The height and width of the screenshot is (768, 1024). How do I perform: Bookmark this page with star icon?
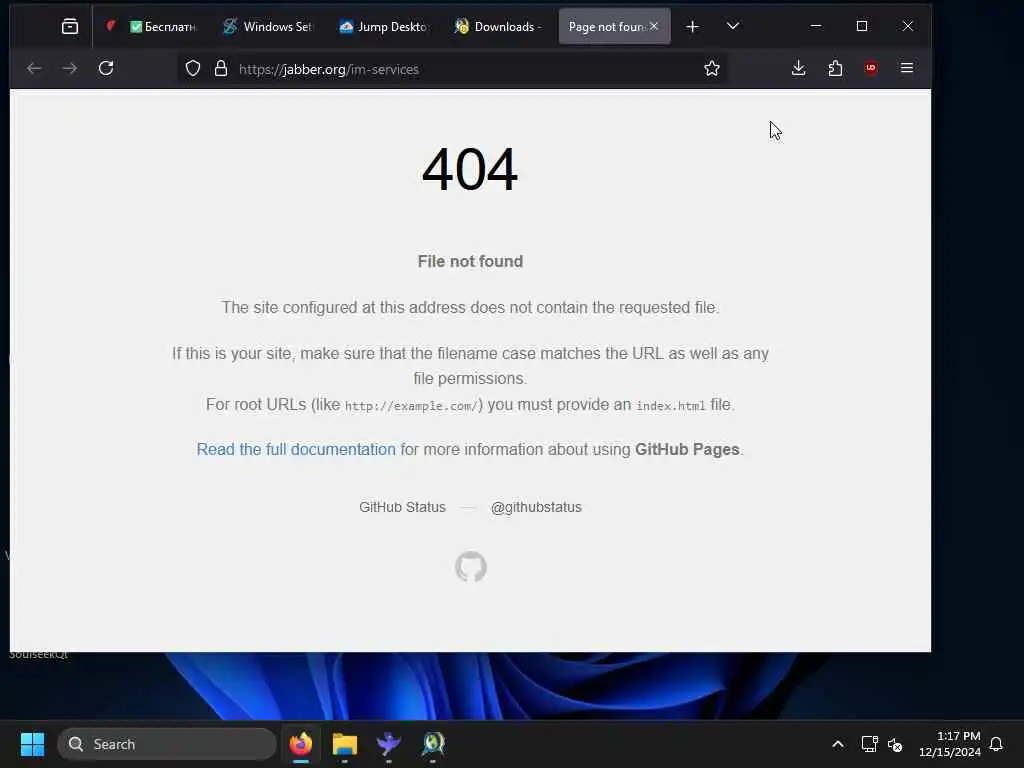(x=712, y=68)
